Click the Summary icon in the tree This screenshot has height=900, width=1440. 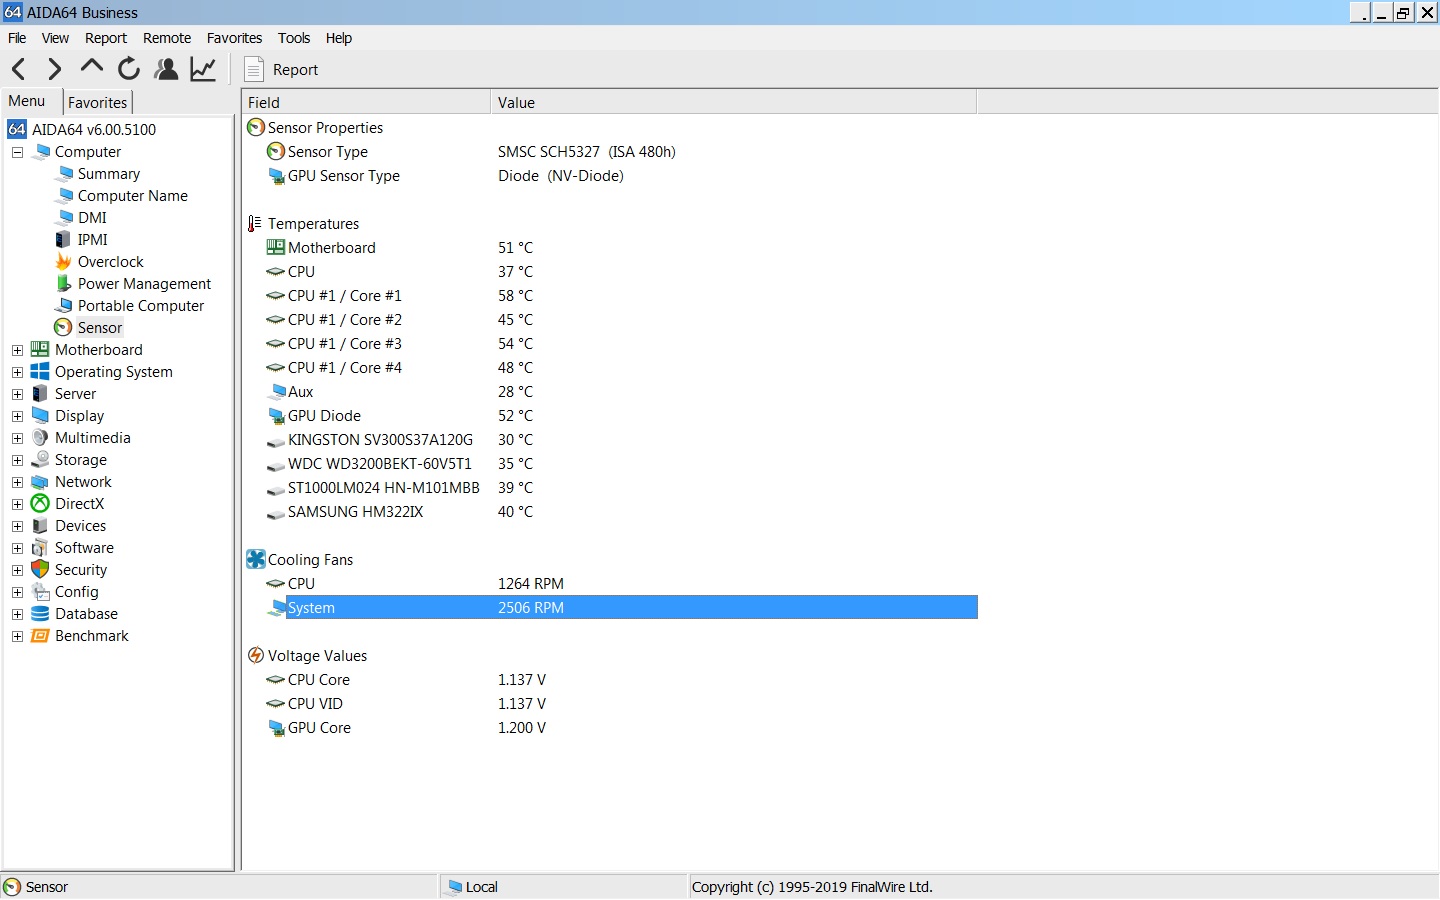[65, 173]
